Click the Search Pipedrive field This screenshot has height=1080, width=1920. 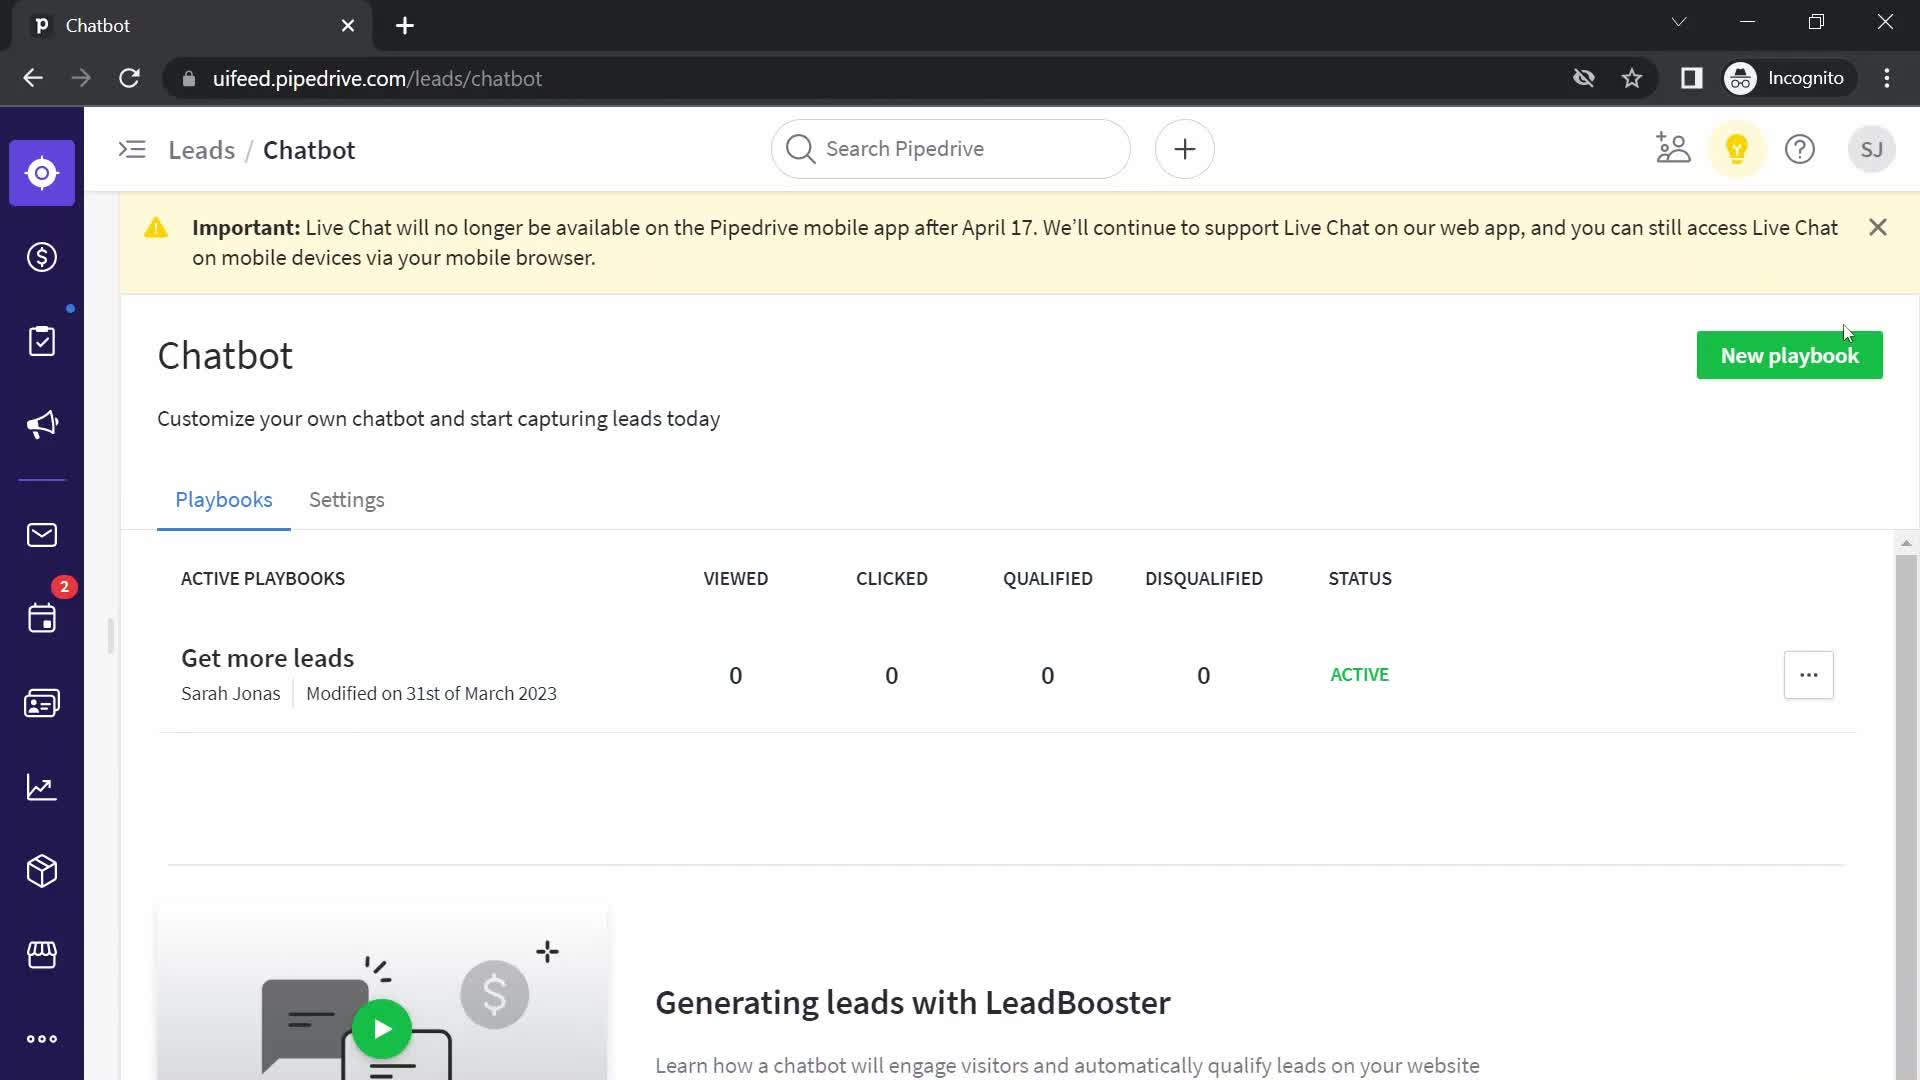[951, 149]
